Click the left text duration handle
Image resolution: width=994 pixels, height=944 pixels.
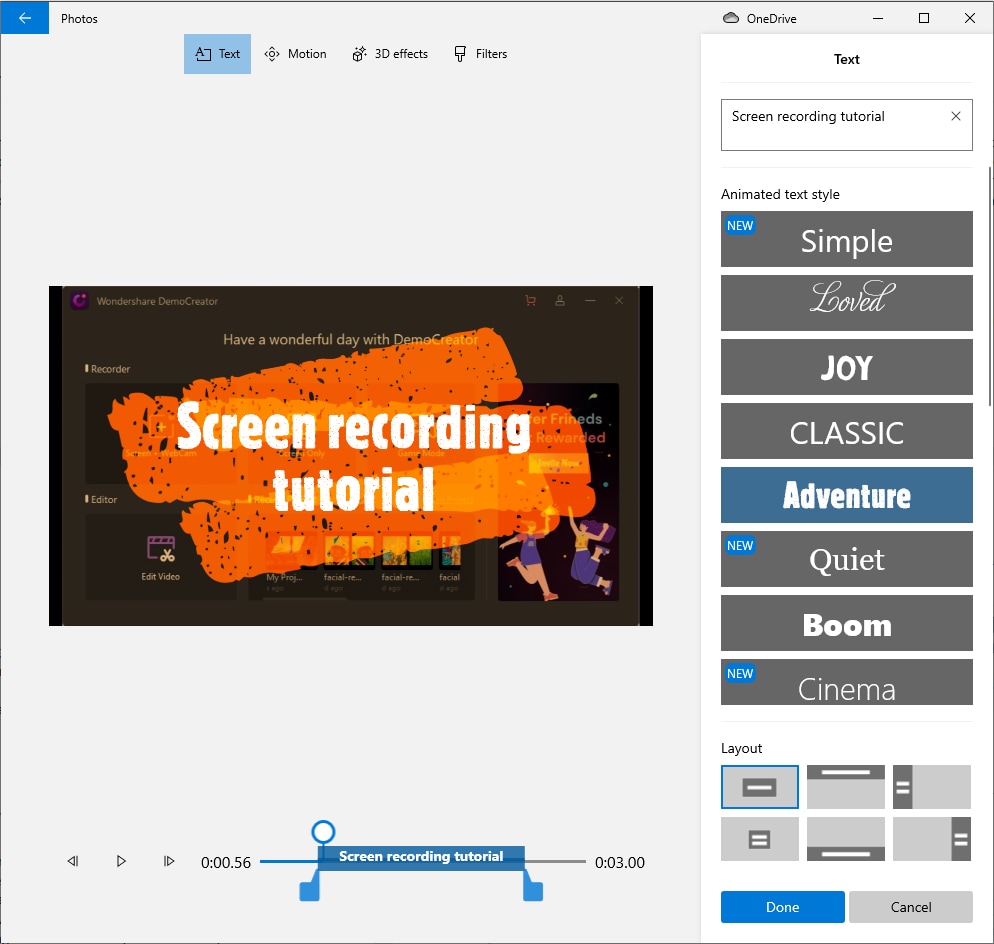coord(309,886)
